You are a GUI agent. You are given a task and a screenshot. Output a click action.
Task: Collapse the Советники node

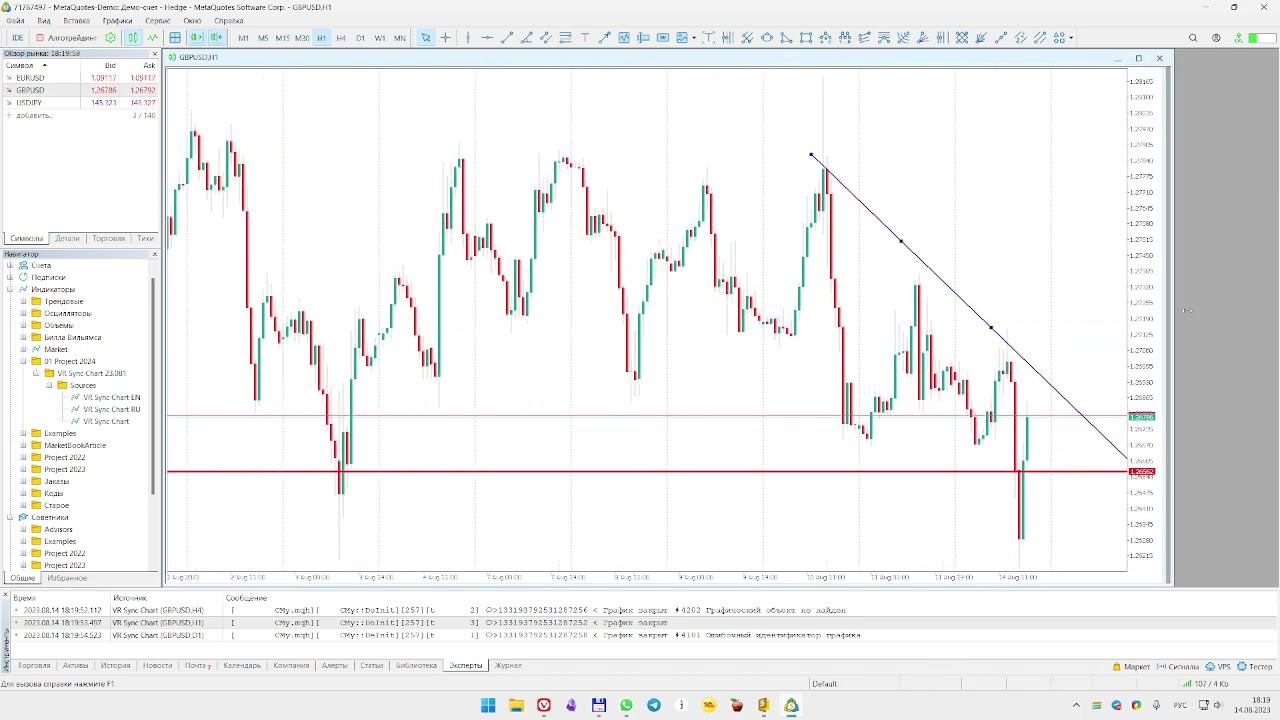click(10, 518)
